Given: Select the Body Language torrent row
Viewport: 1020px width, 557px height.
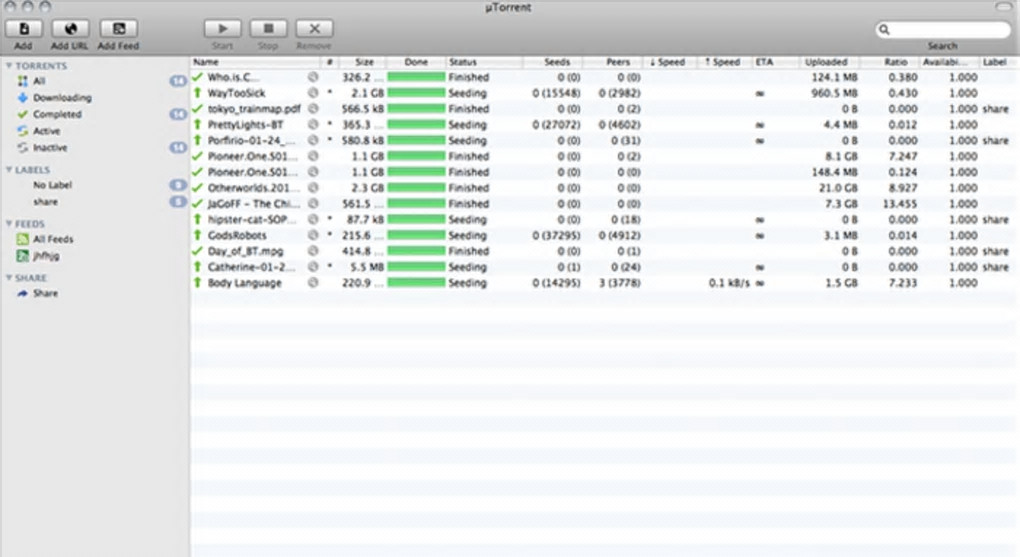Looking at the screenshot, I should (x=604, y=282).
